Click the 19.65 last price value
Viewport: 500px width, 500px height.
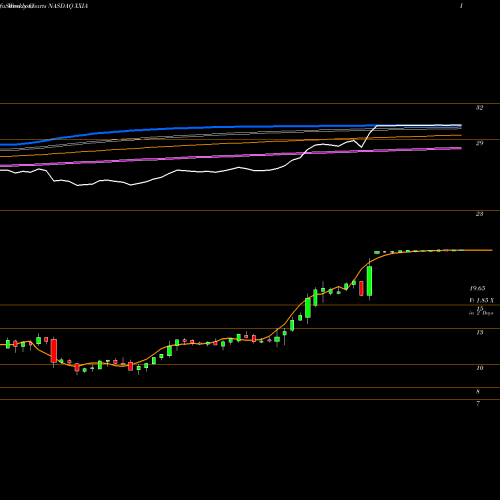tap(477, 288)
